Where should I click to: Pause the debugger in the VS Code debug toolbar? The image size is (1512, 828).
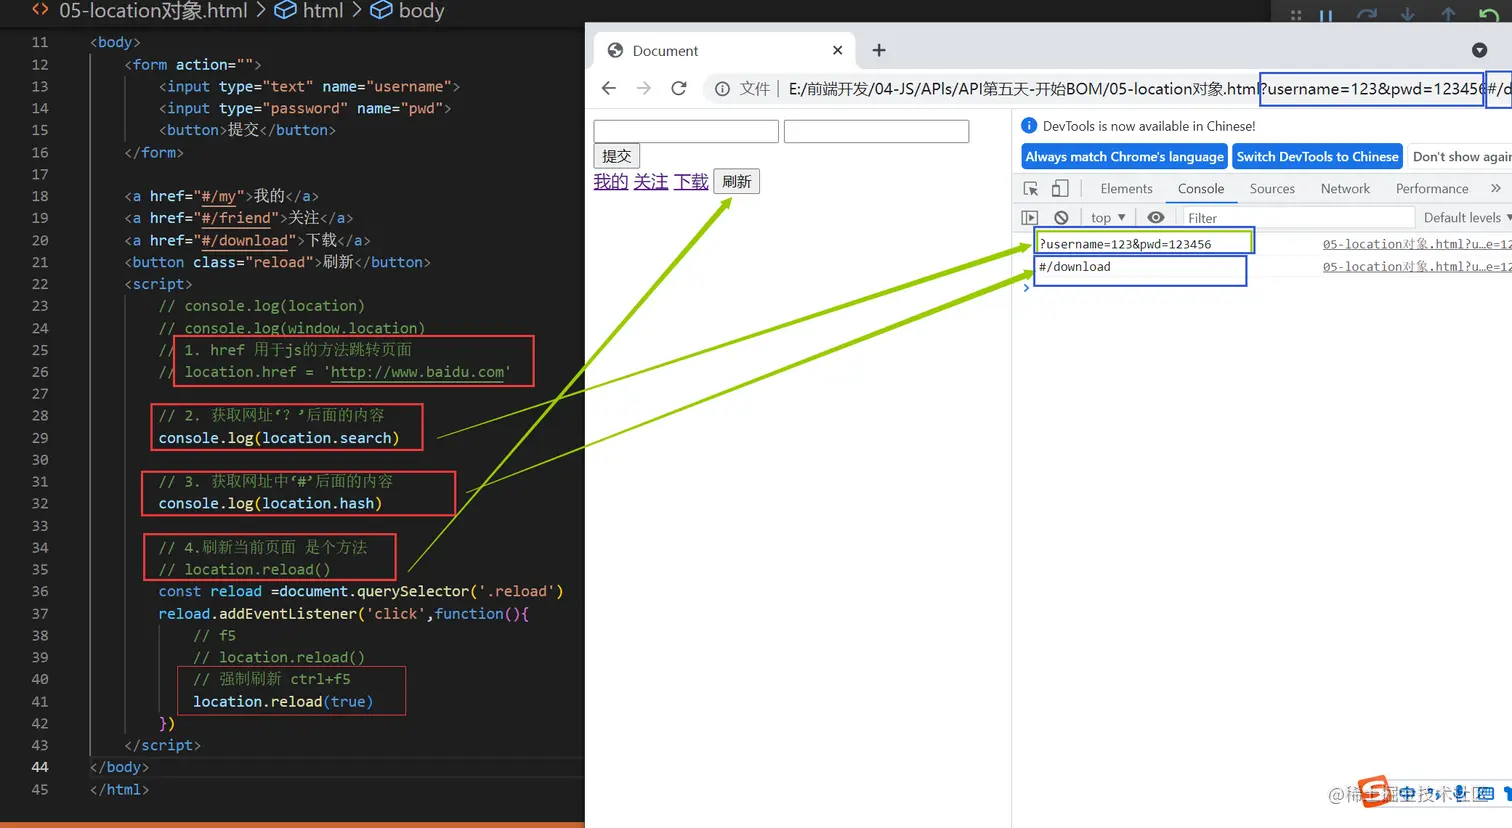coord(1326,15)
